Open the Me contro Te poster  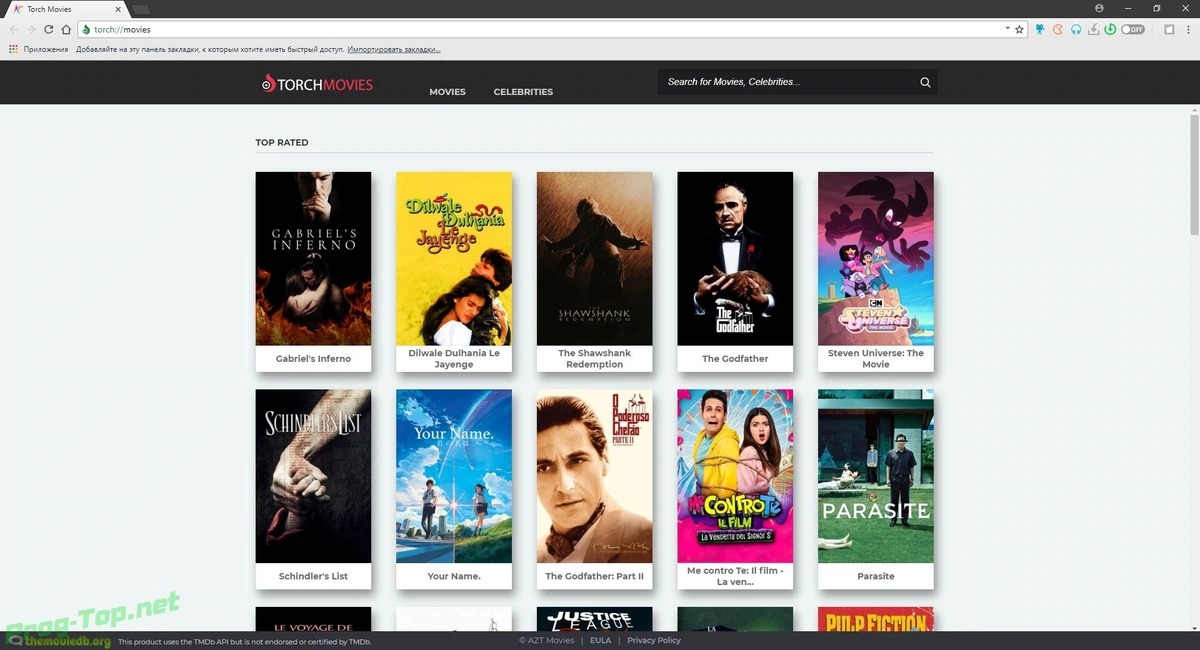(x=735, y=476)
